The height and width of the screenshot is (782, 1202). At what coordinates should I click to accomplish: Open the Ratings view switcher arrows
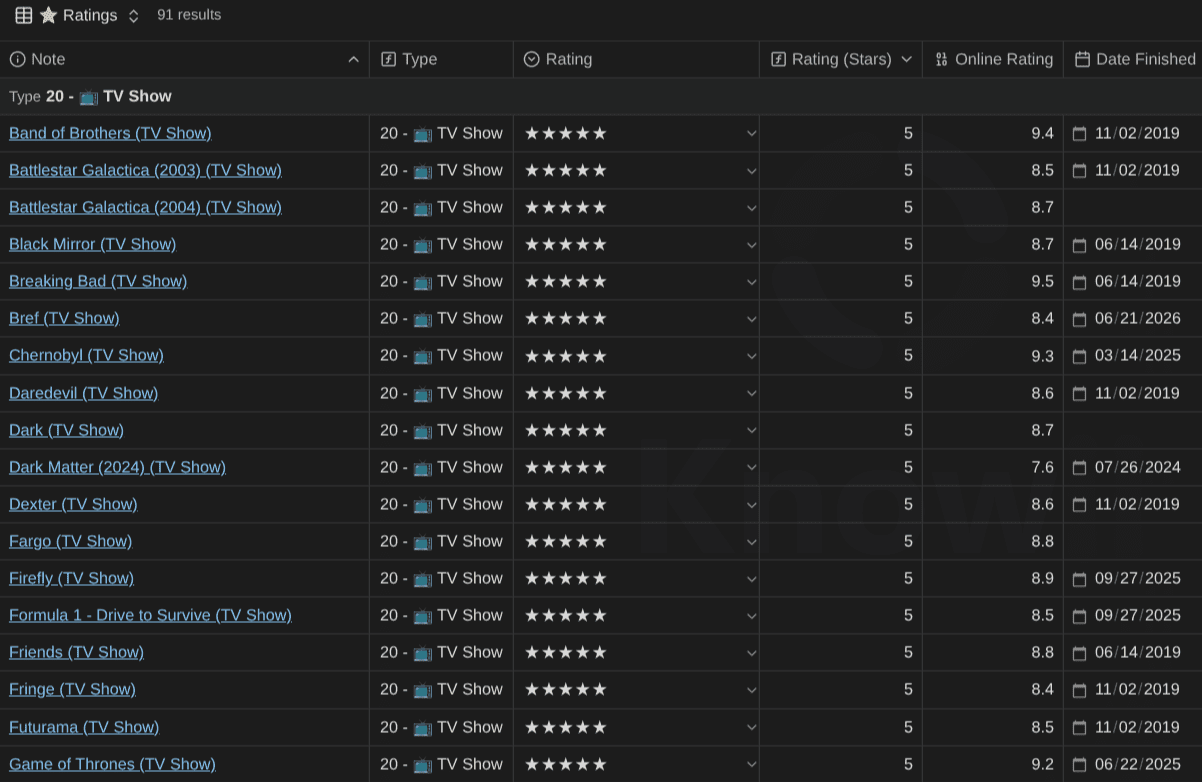click(x=134, y=16)
